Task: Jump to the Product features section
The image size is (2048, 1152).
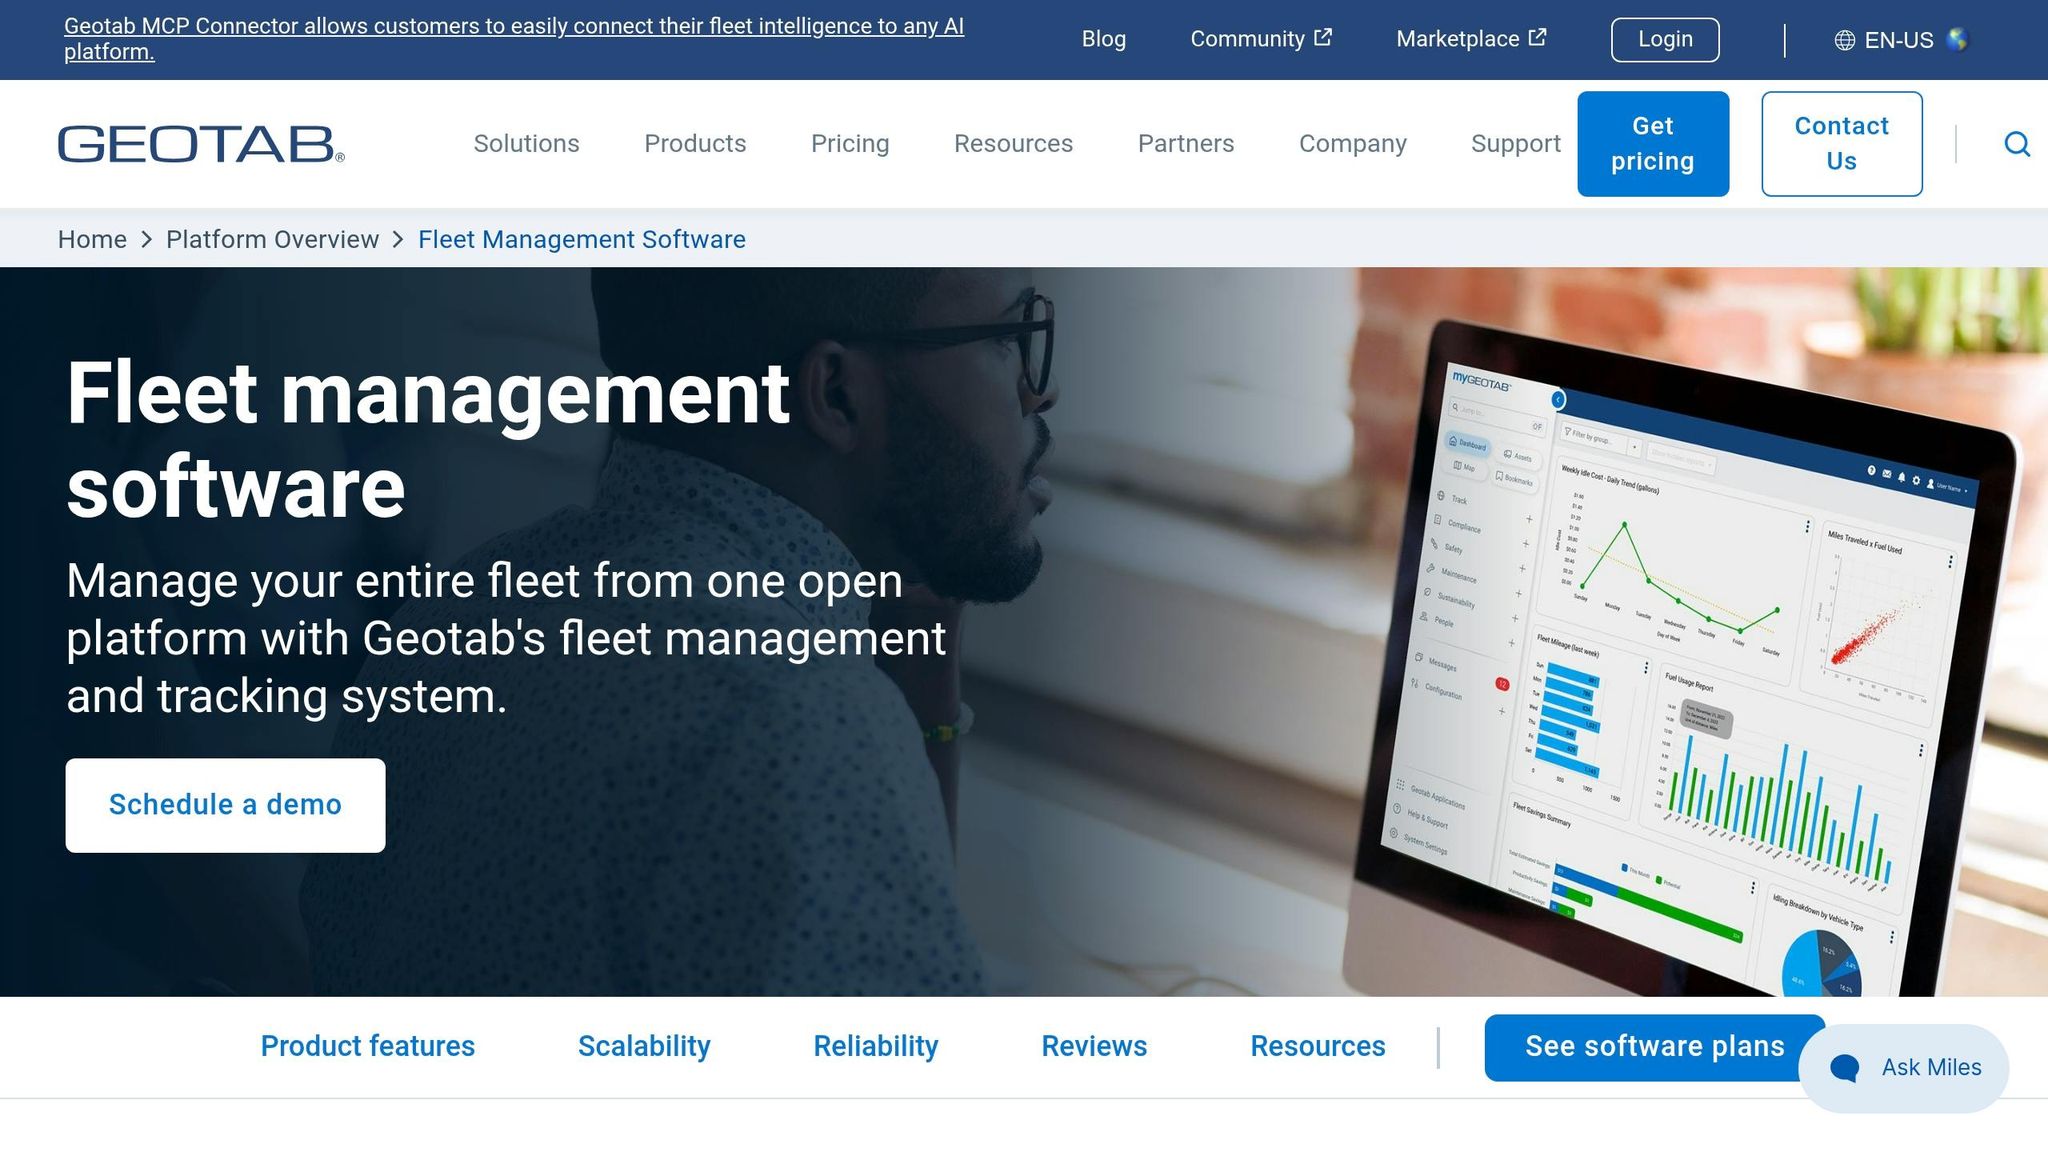Action: click(x=368, y=1046)
